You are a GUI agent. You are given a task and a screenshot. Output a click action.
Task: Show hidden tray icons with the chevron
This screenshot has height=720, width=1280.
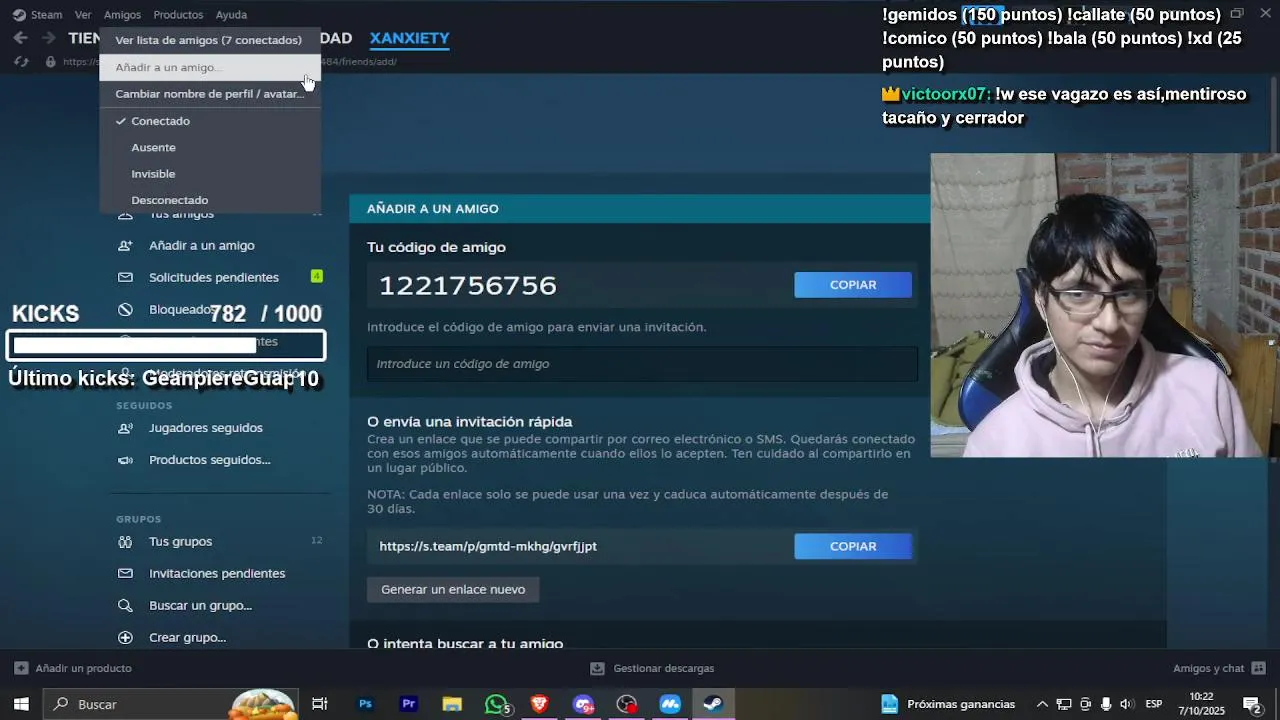click(x=1042, y=704)
